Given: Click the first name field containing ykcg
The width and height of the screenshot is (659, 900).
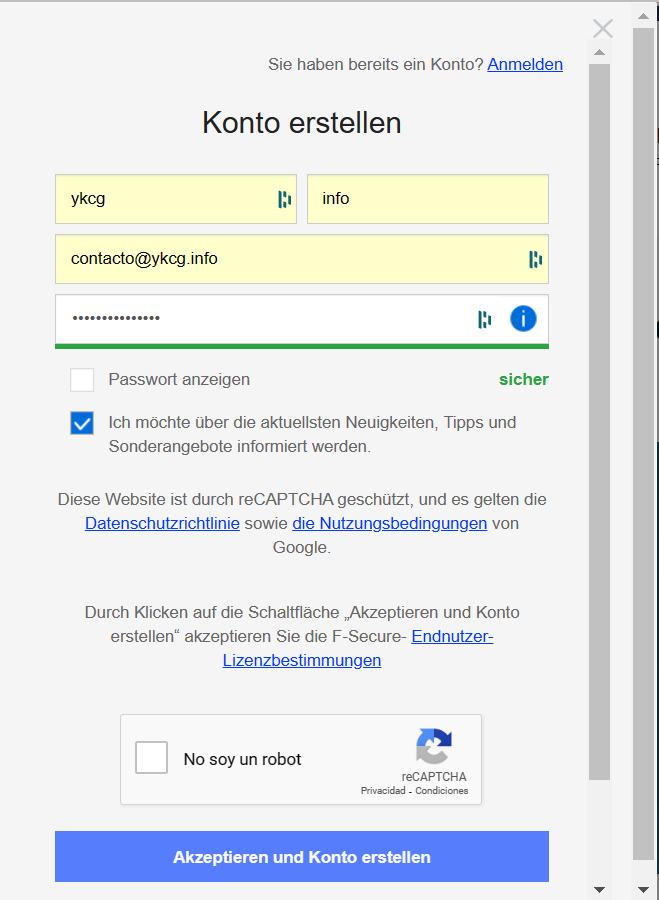Looking at the screenshot, I should (176, 199).
